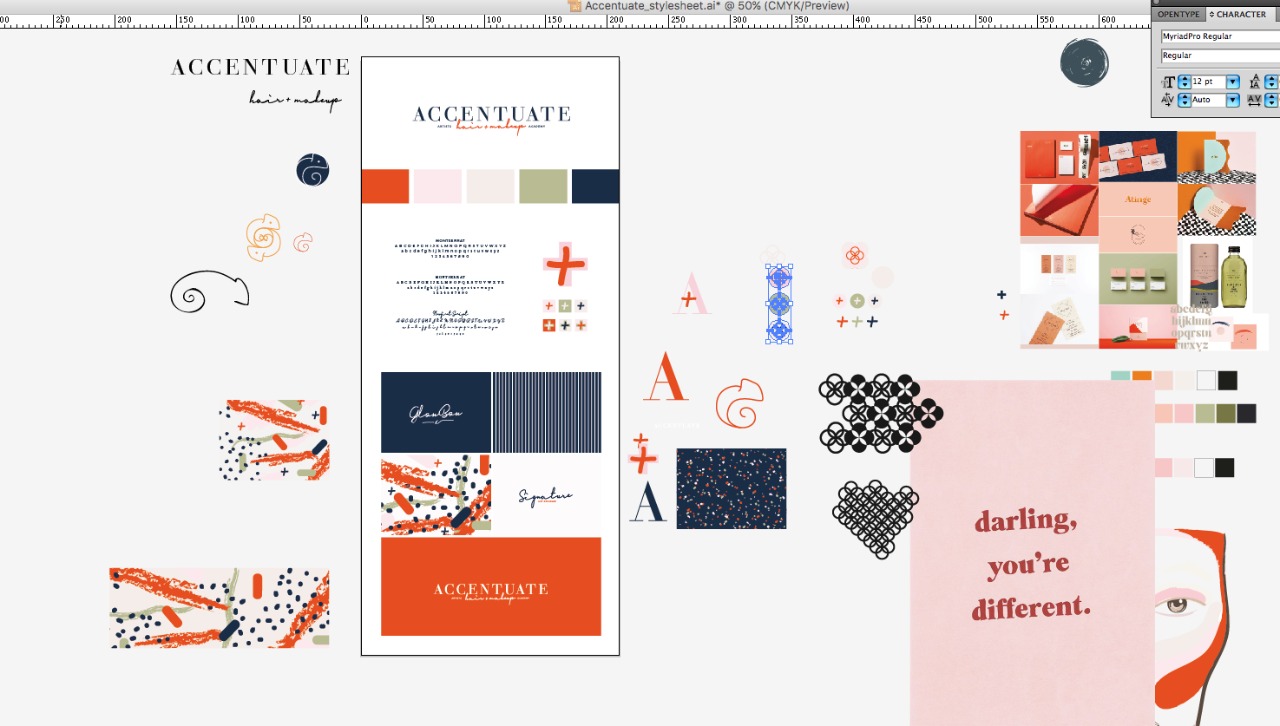Viewport: 1280px width, 726px height.
Task: Select the Character panel tab
Action: (1240, 14)
